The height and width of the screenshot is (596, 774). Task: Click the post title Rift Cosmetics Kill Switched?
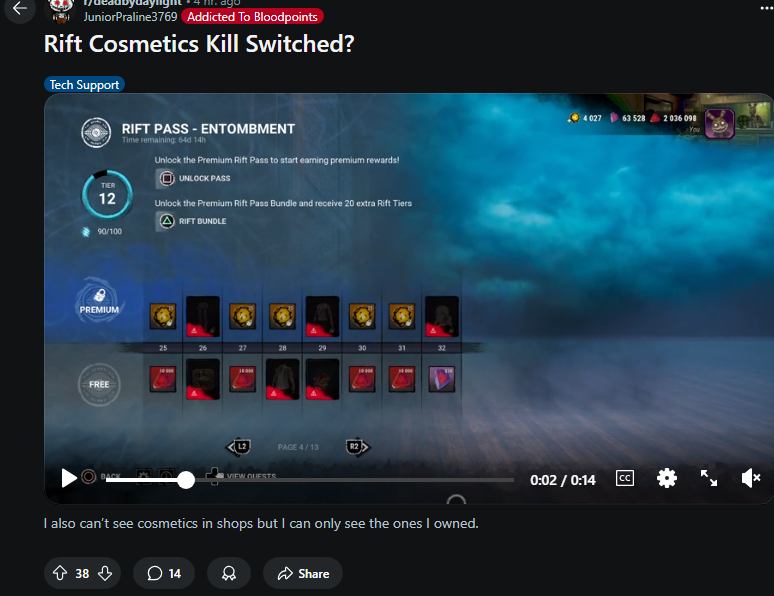coord(199,44)
